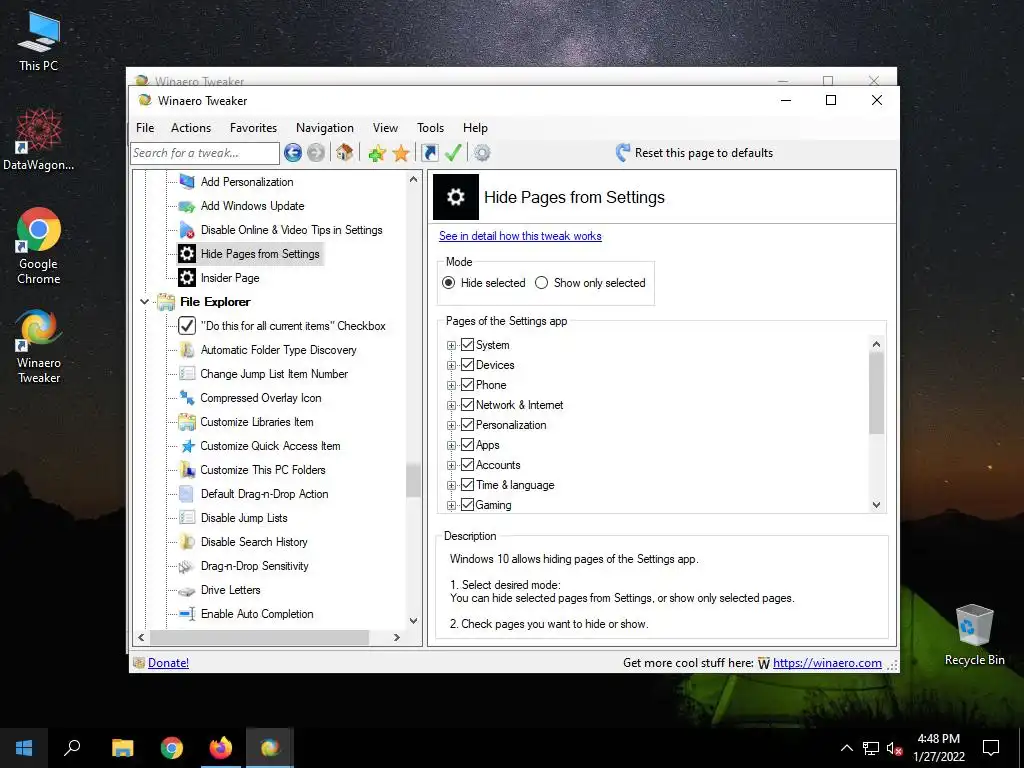Uncheck the Devices page checkbox
This screenshot has height=768, width=1024.
tap(468, 365)
